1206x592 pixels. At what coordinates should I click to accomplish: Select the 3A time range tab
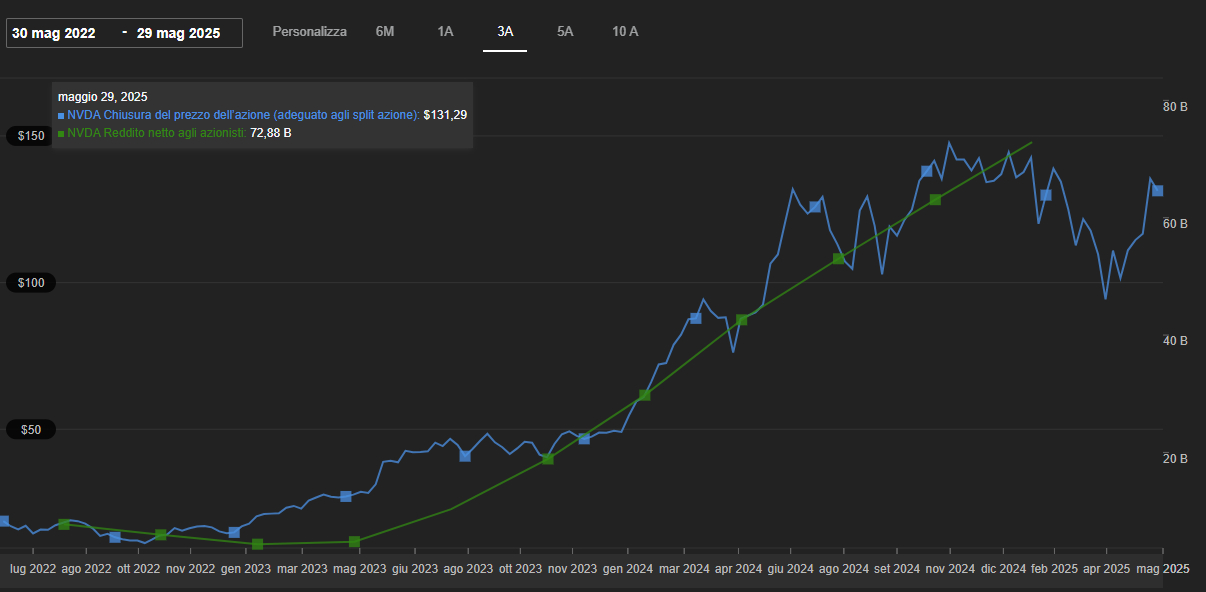(505, 32)
